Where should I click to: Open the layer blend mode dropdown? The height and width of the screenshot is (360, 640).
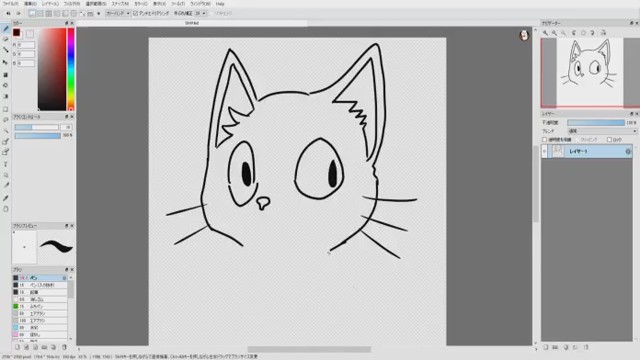(x=602, y=131)
